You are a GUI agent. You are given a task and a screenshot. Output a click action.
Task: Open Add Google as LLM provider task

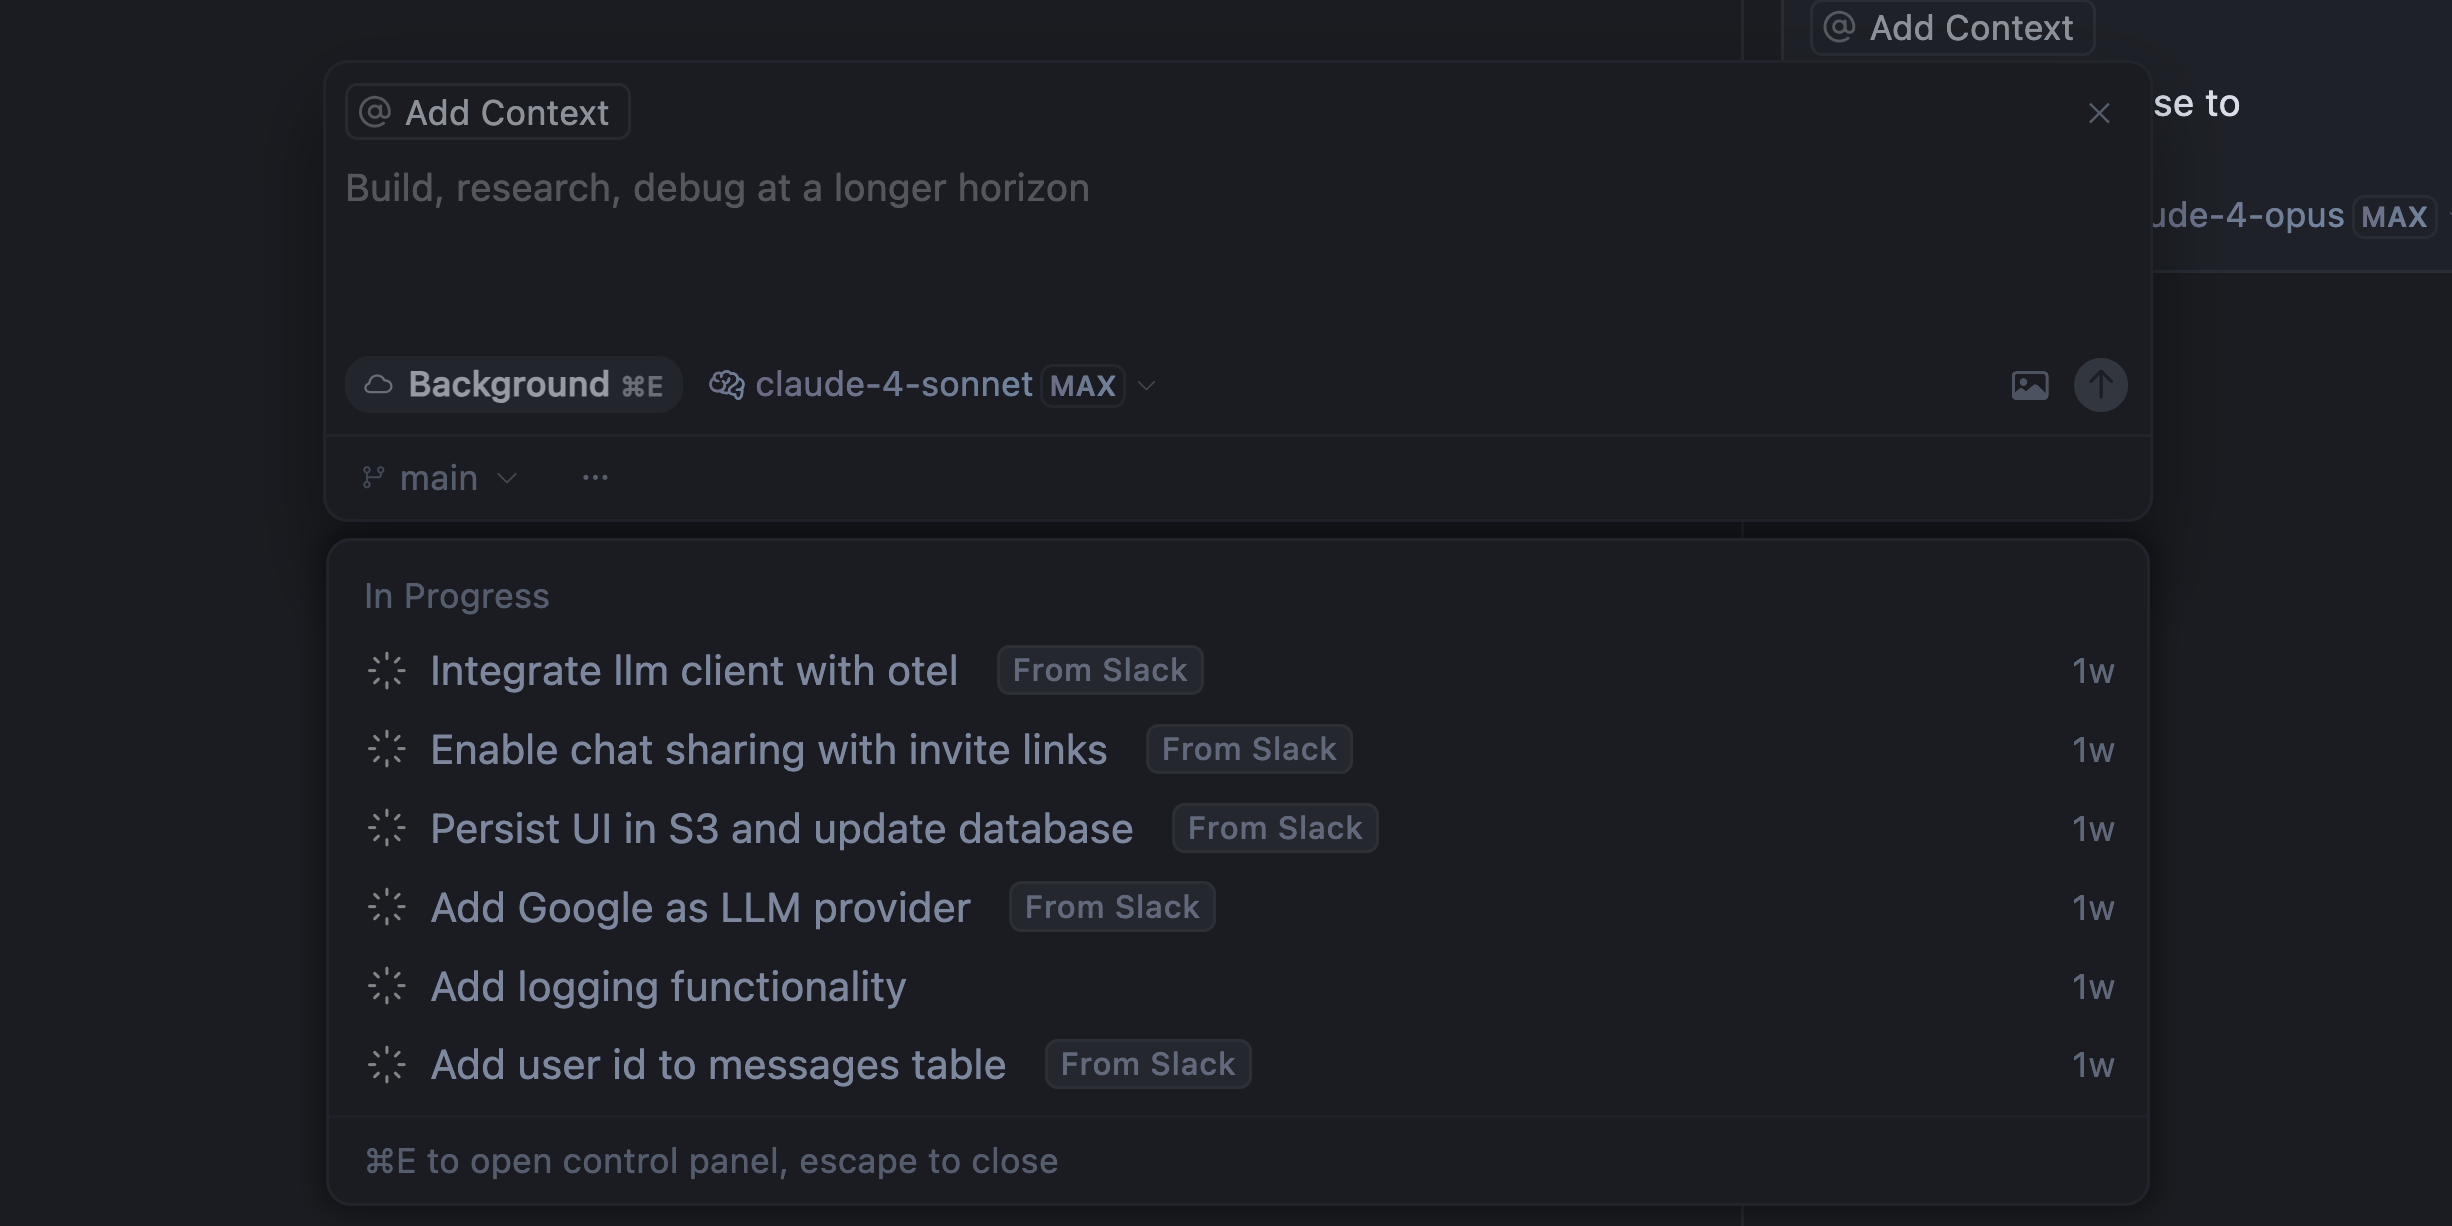700,908
